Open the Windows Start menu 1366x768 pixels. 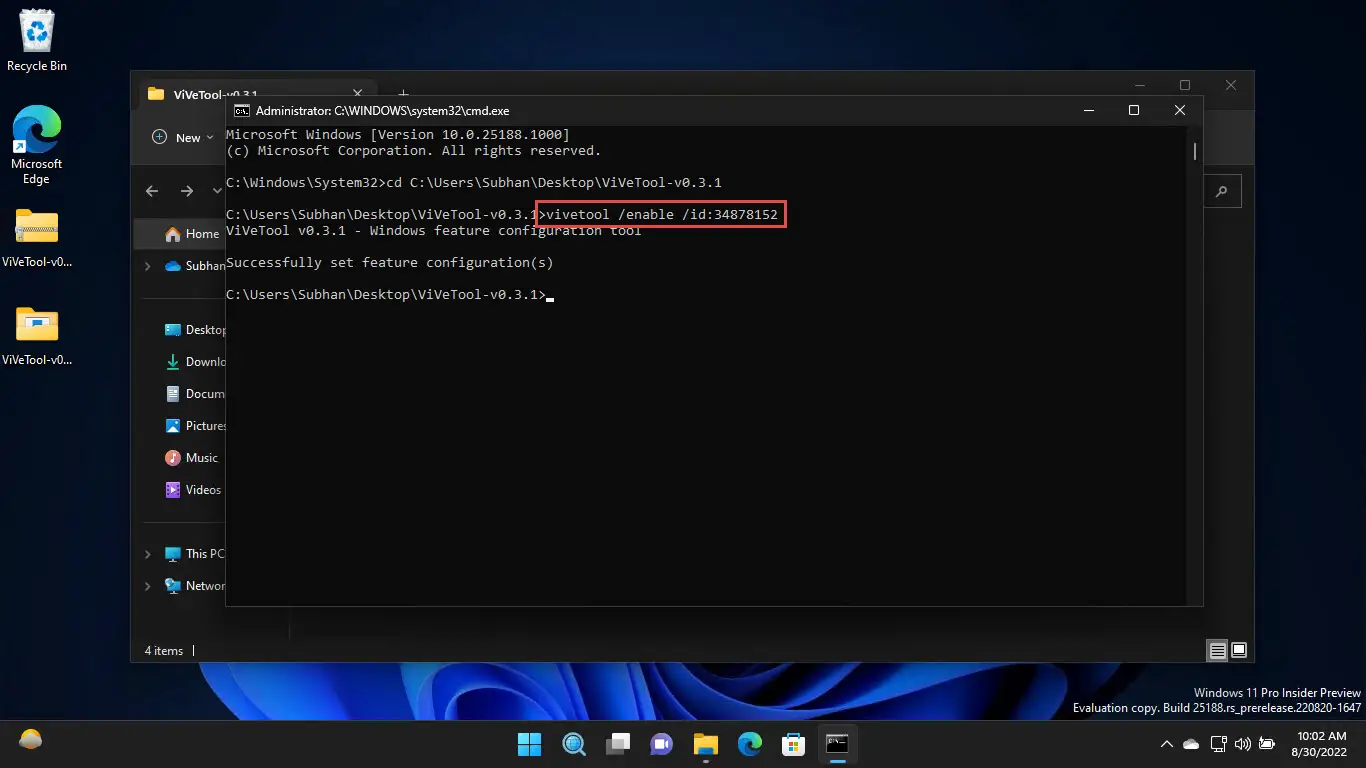coord(529,743)
